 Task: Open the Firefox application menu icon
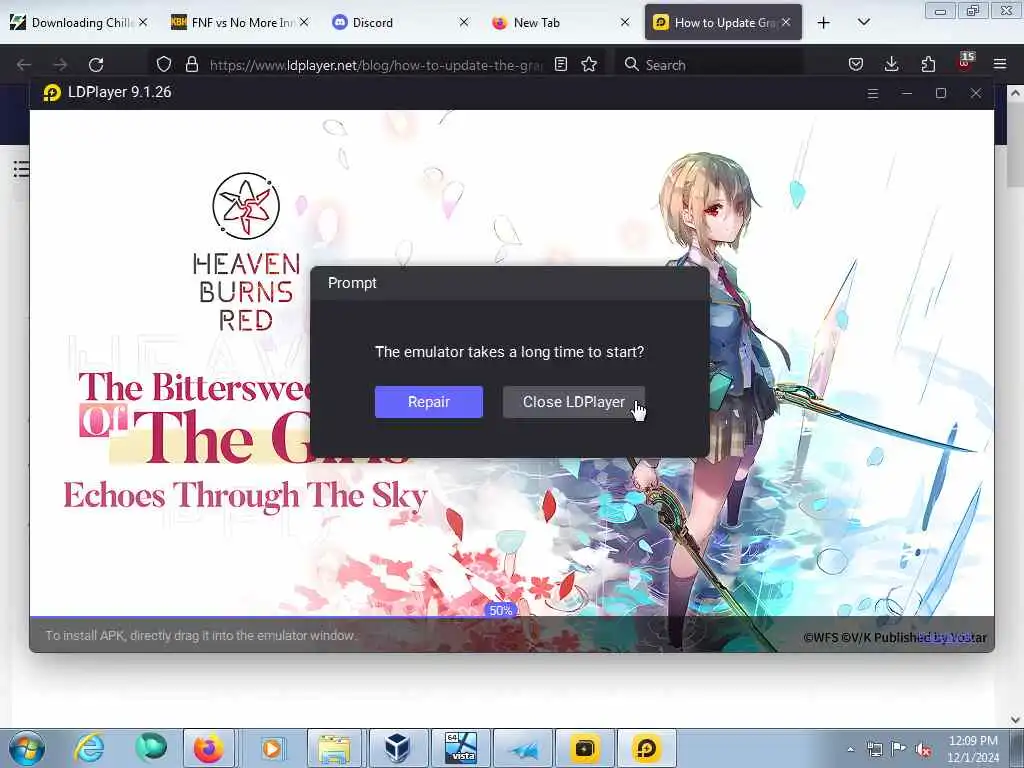(1000, 64)
